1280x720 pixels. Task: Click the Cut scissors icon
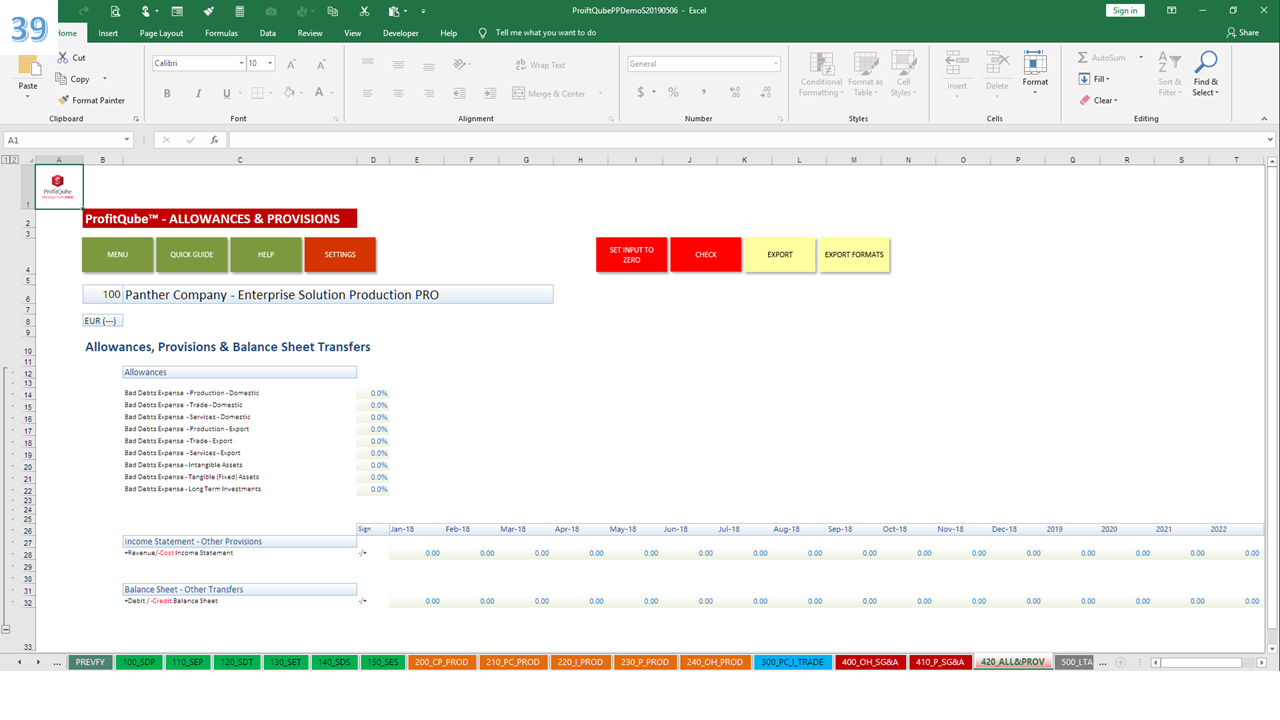(x=64, y=58)
